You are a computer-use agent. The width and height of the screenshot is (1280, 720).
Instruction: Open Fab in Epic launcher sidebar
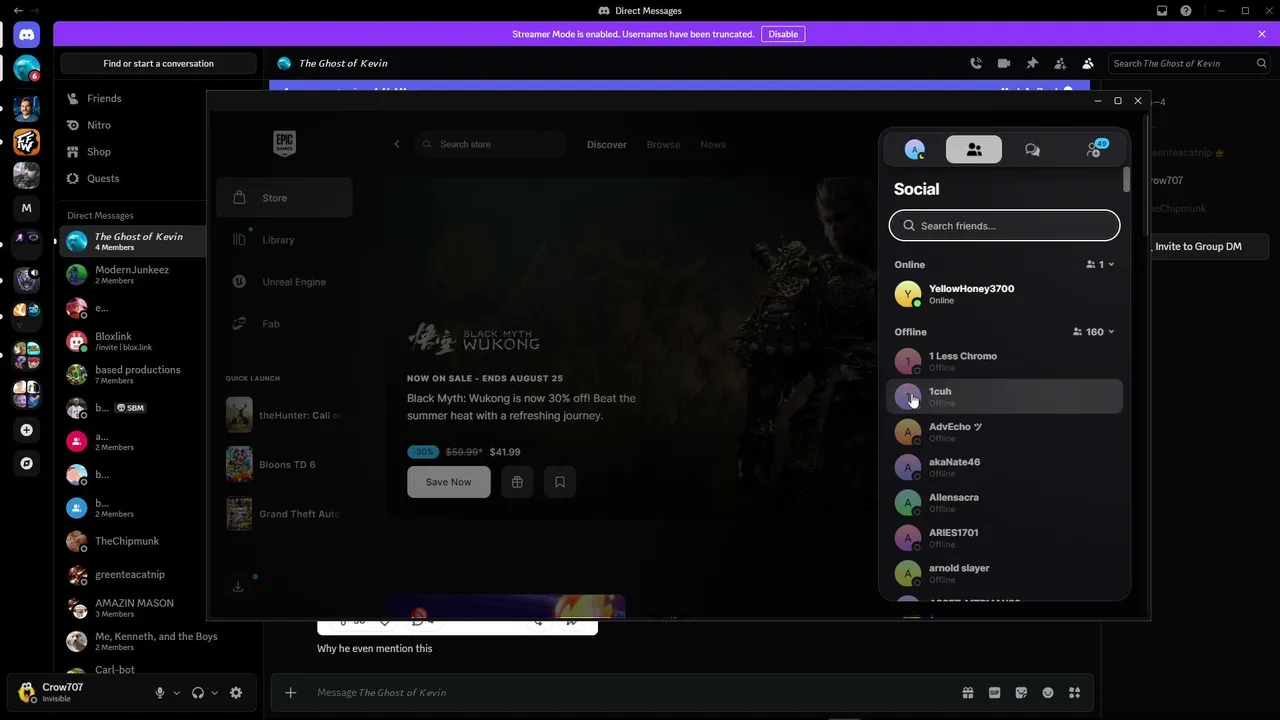(x=284, y=324)
